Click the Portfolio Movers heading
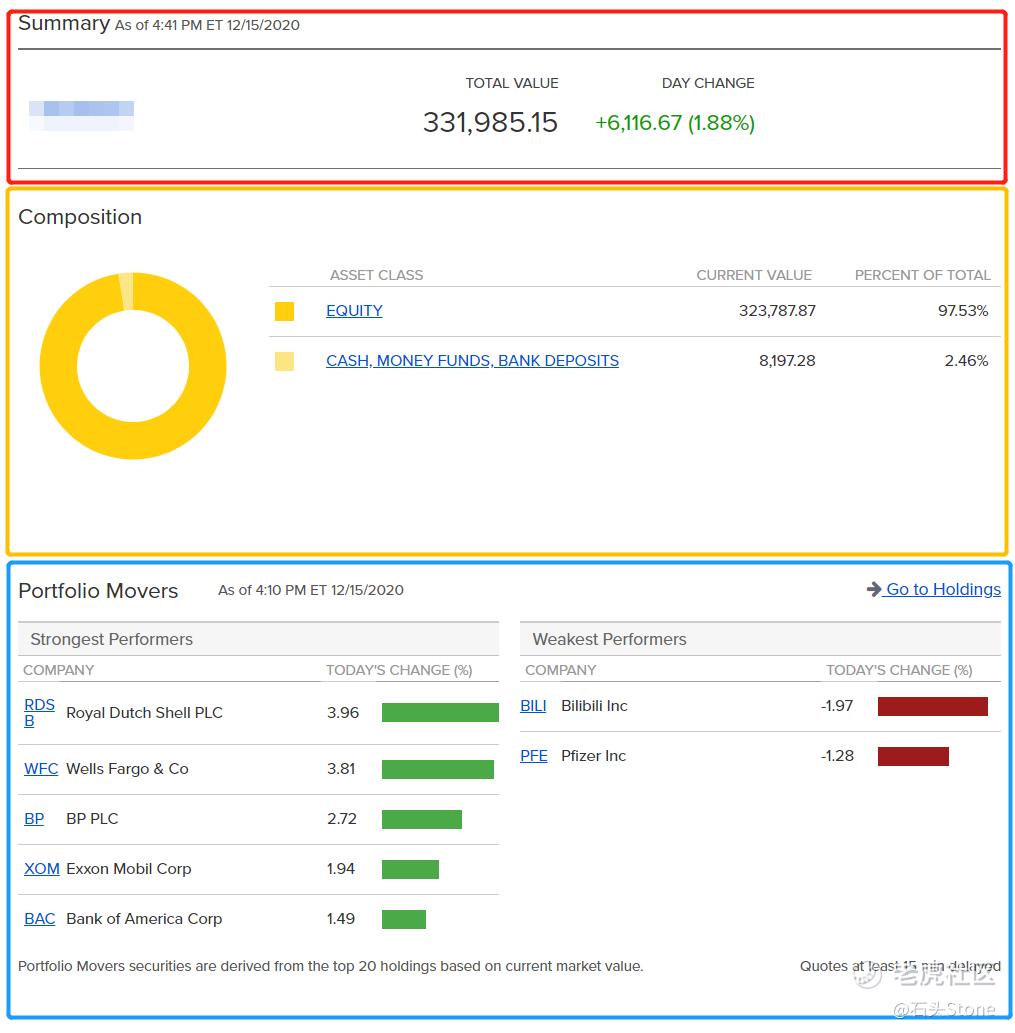Viewport: 1015px width, 1033px height. click(98, 591)
